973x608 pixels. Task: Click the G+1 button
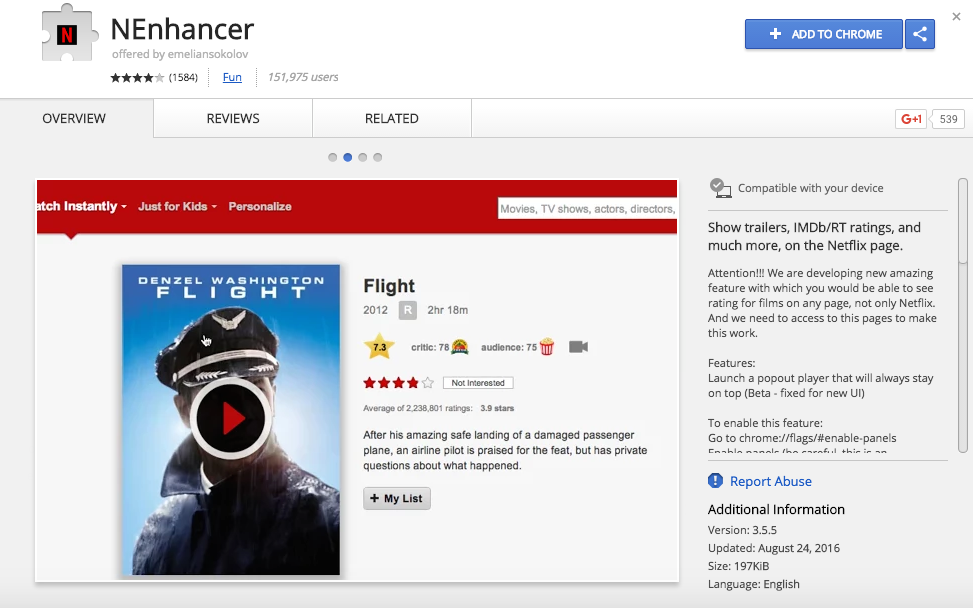tap(911, 119)
